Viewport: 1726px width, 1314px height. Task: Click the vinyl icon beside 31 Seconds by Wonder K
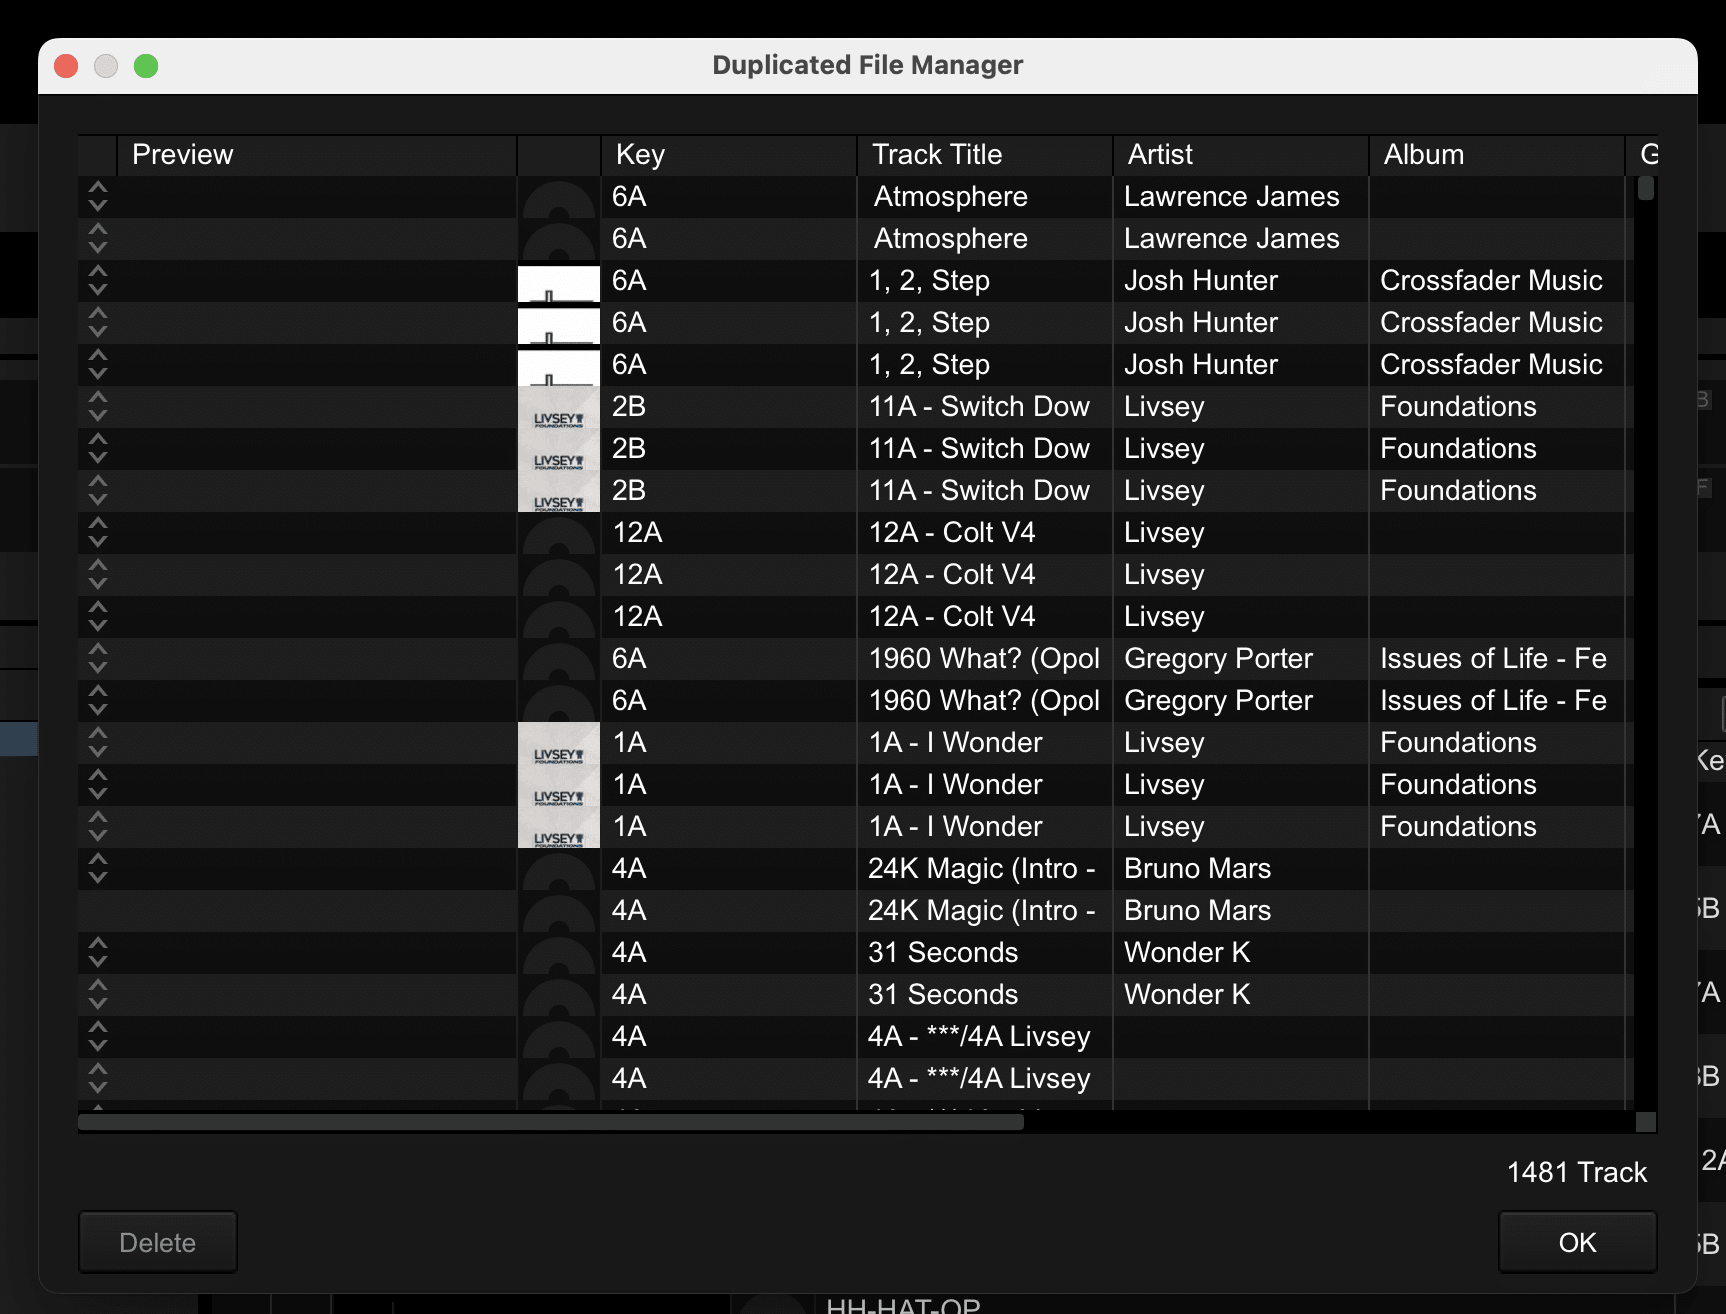[x=558, y=953]
